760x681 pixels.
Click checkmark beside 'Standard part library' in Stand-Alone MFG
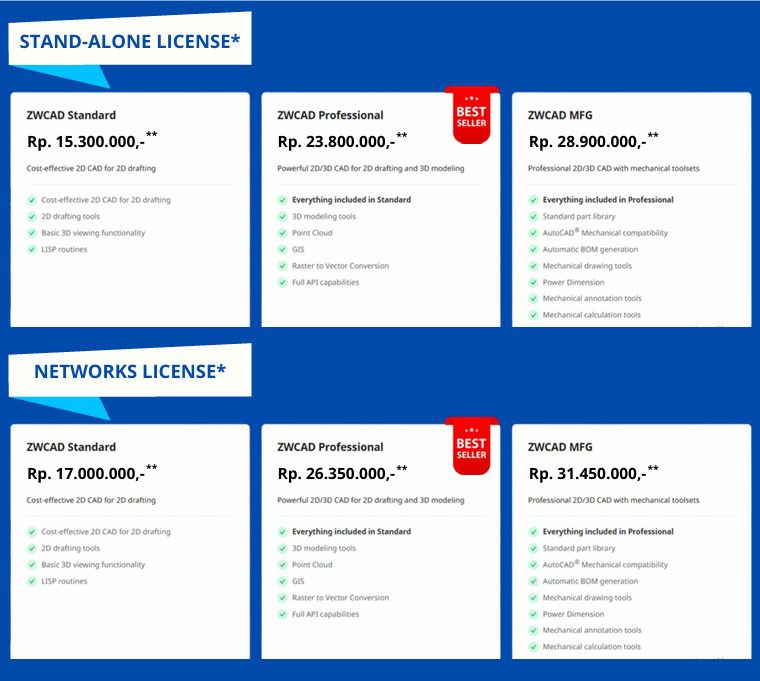pyautogui.click(x=533, y=217)
